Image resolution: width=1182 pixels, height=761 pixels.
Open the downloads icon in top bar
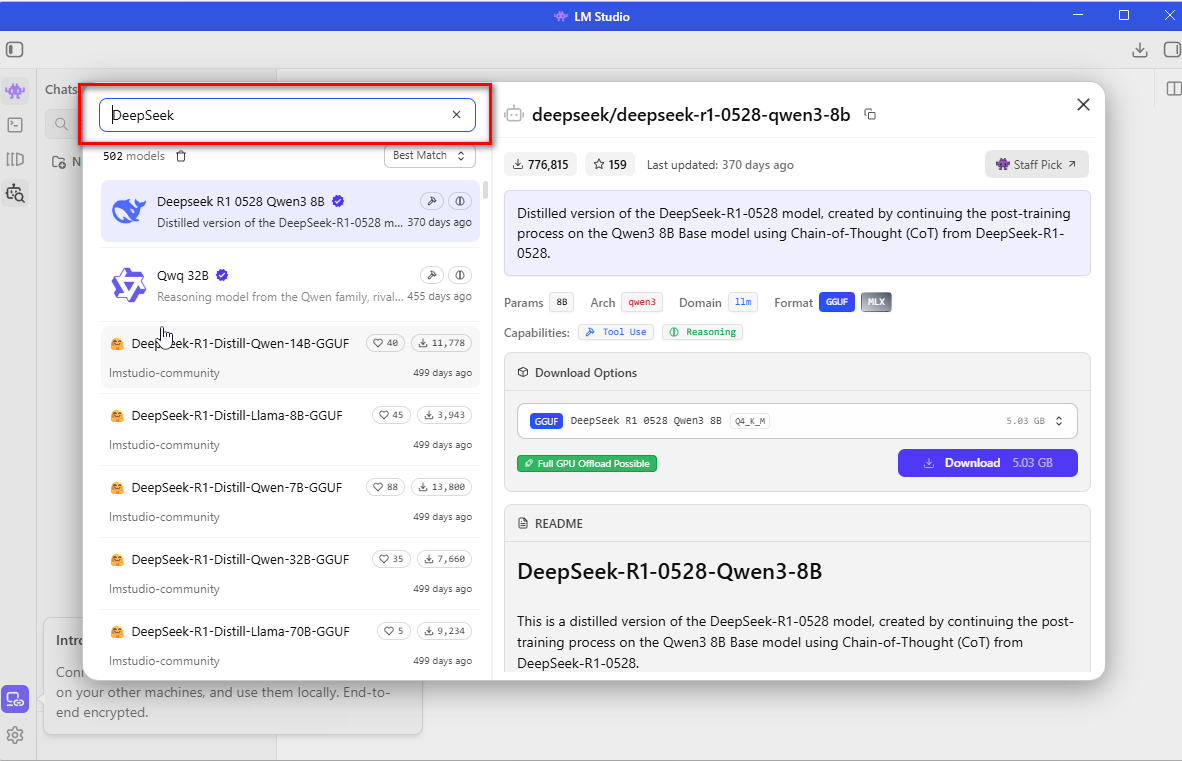1140,50
